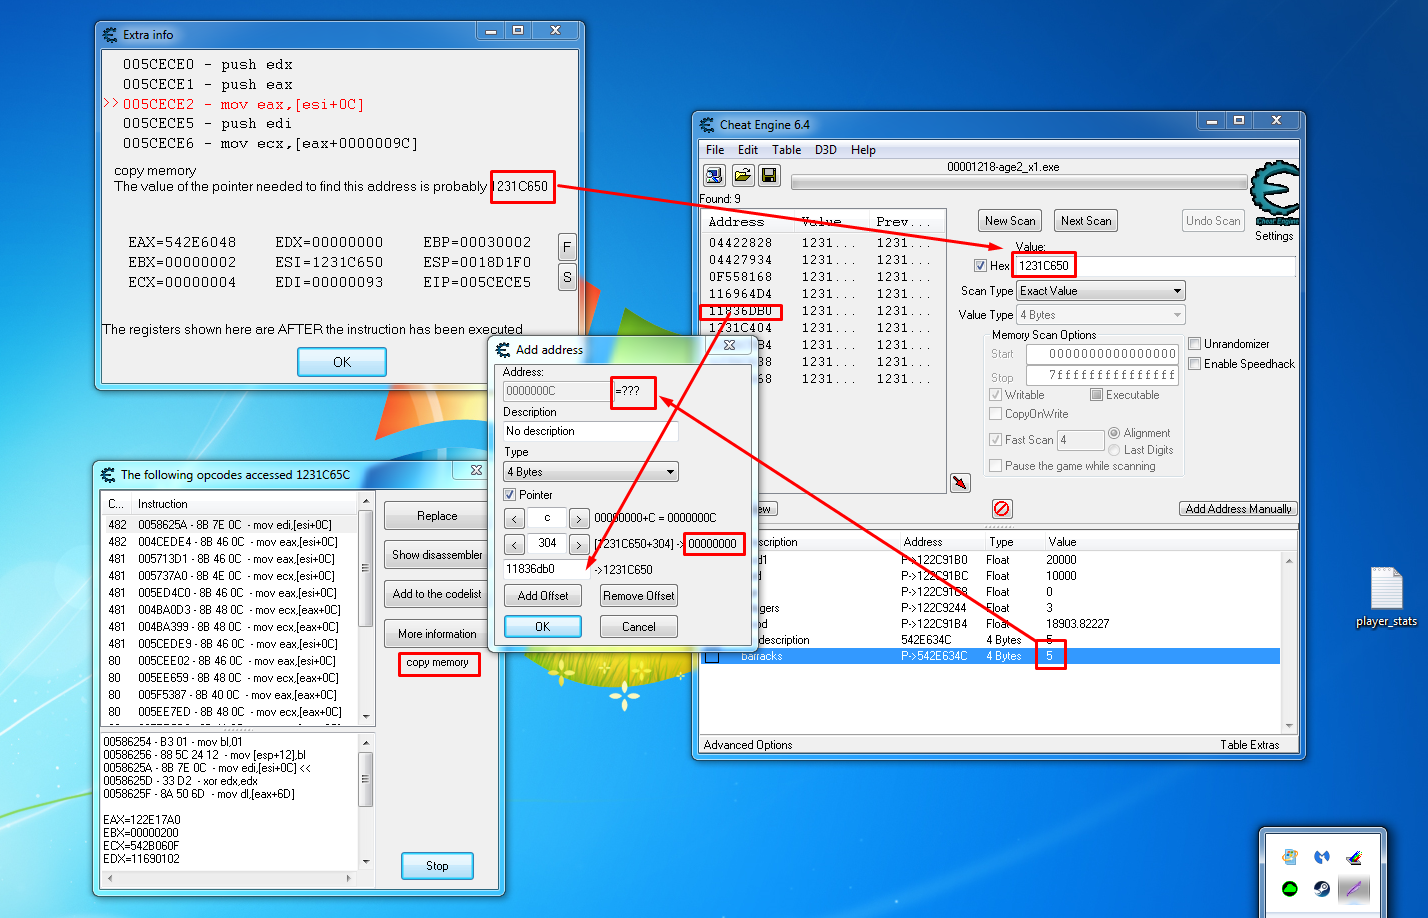
Task: Enable the Unrandomizer checkbox
Action: tap(1194, 344)
